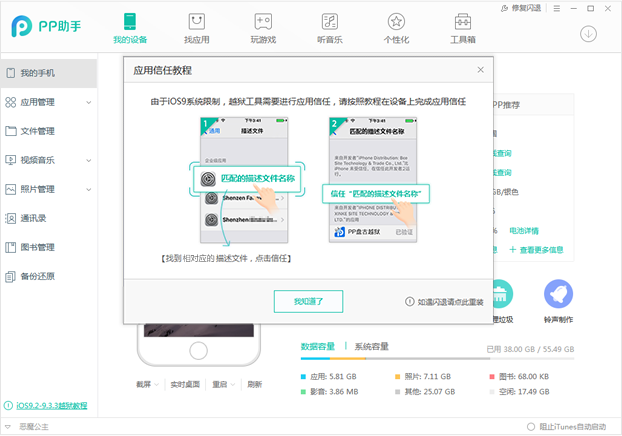
Task: Click the 我知道了 confirmation button
Action: click(x=308, y=302)
